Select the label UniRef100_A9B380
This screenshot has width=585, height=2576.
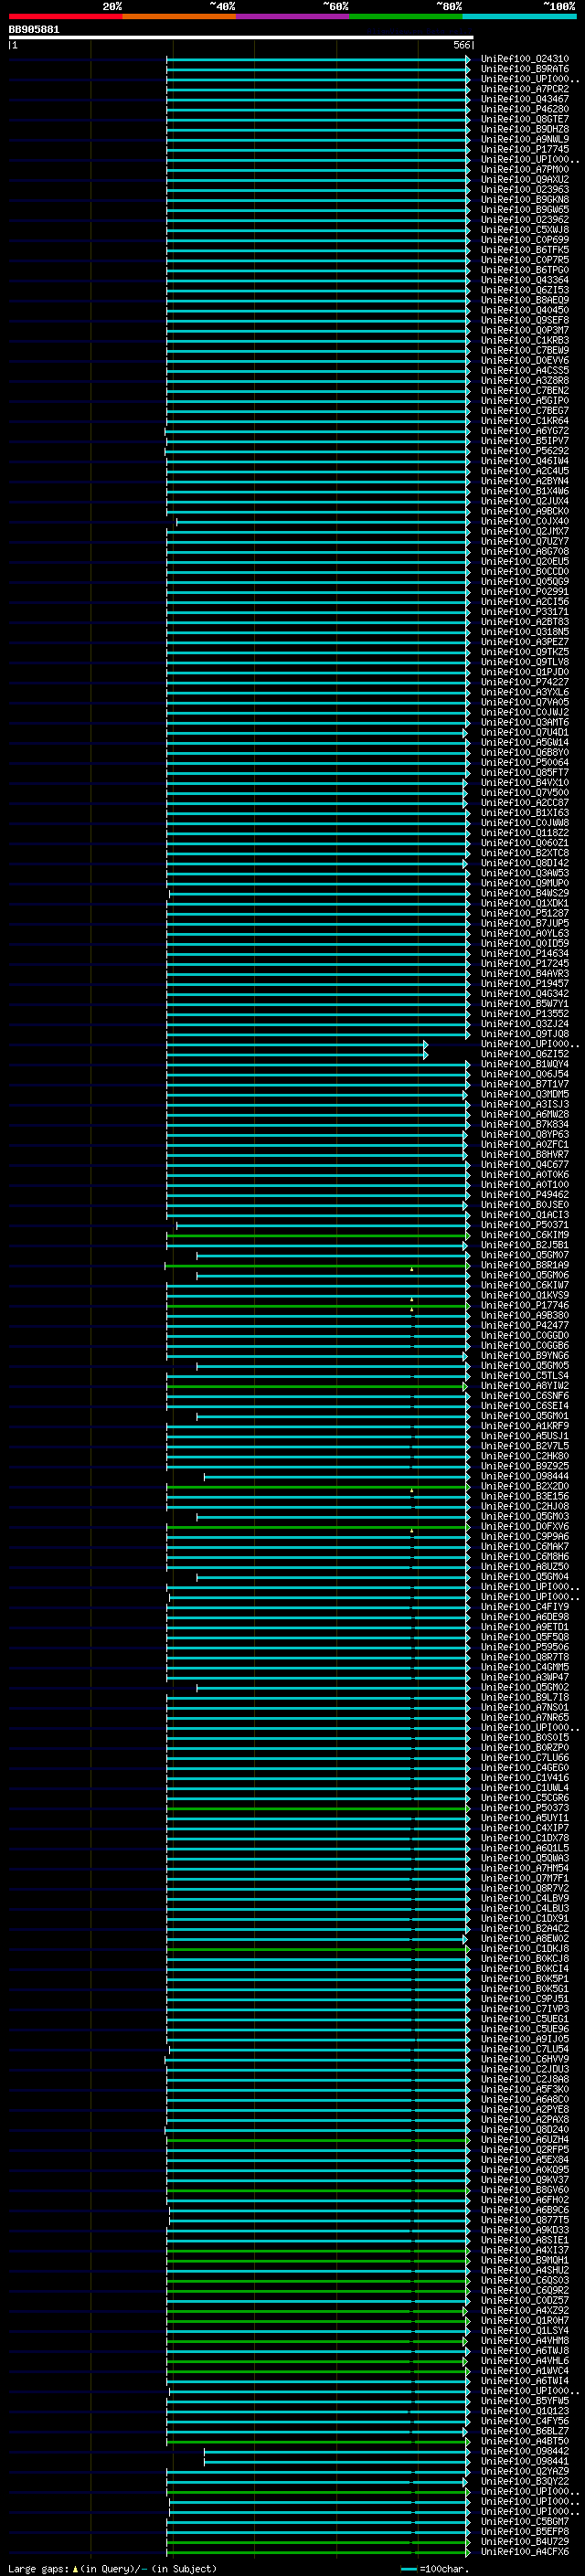(x=525, y=1315)
